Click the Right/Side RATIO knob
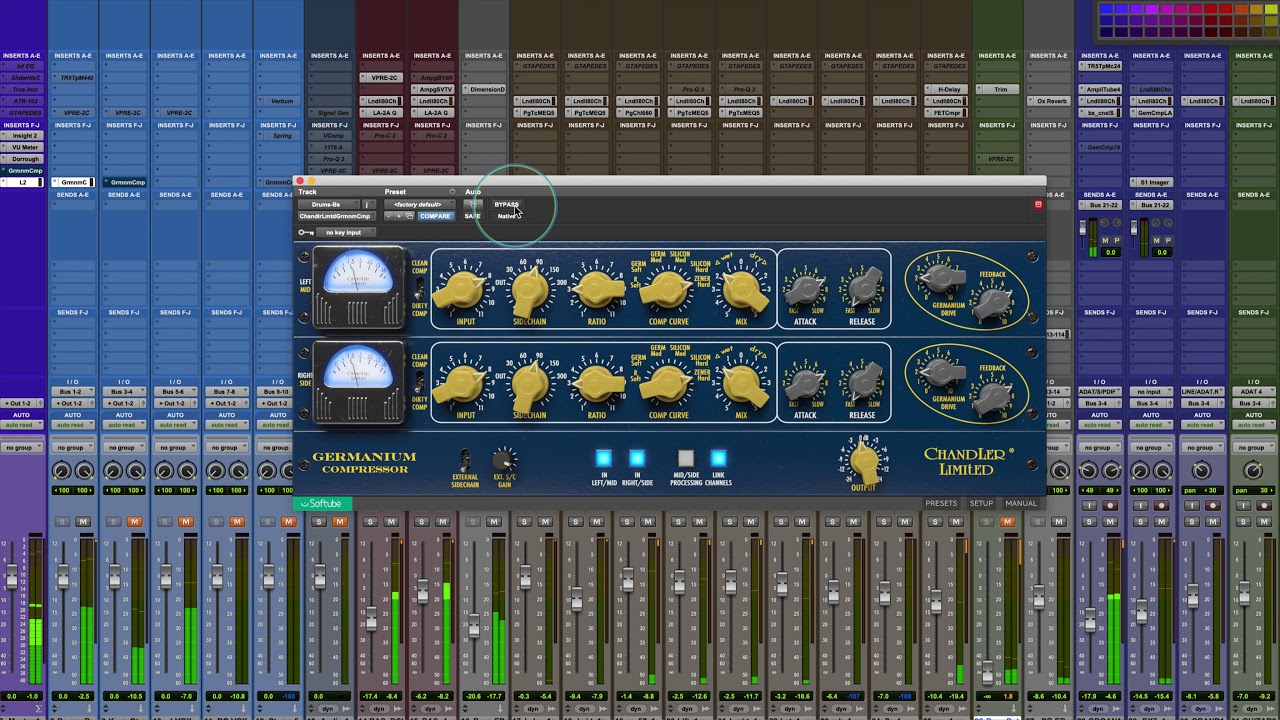This screenshot has width=1280, height=720. 597,384
